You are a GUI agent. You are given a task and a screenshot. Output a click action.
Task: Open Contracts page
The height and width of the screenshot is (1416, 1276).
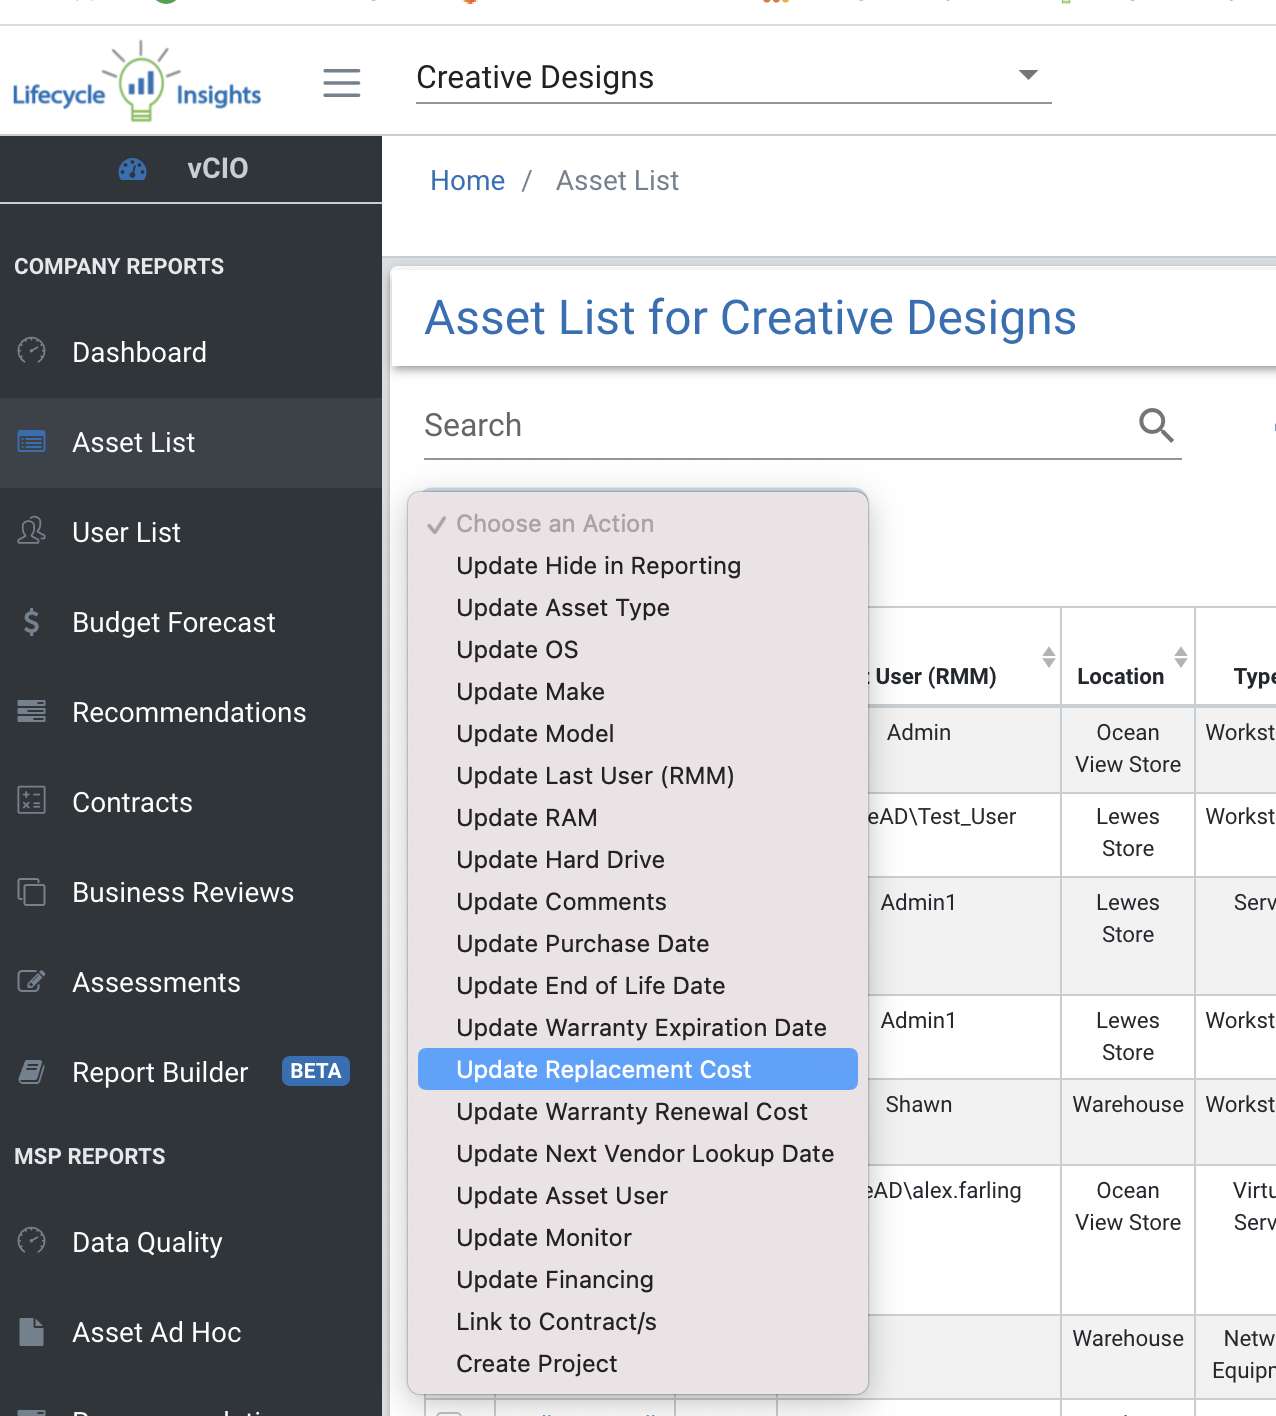(191, 802)
